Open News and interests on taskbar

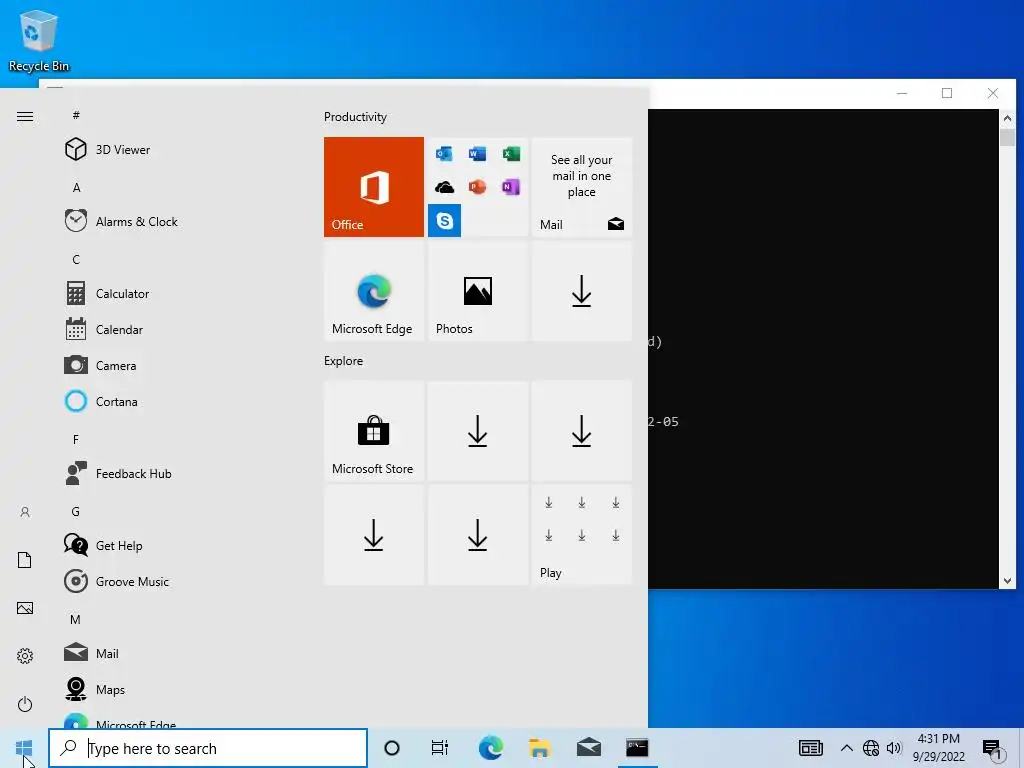810,748
